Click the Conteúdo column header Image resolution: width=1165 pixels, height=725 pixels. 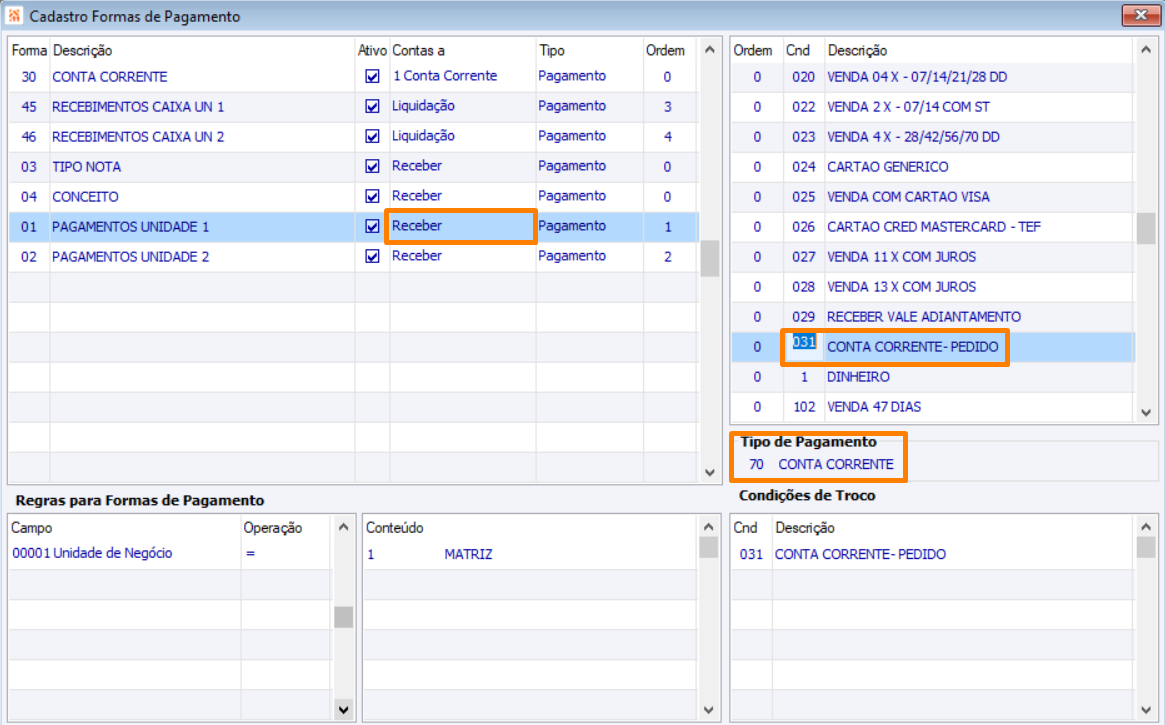coord(395,527)
